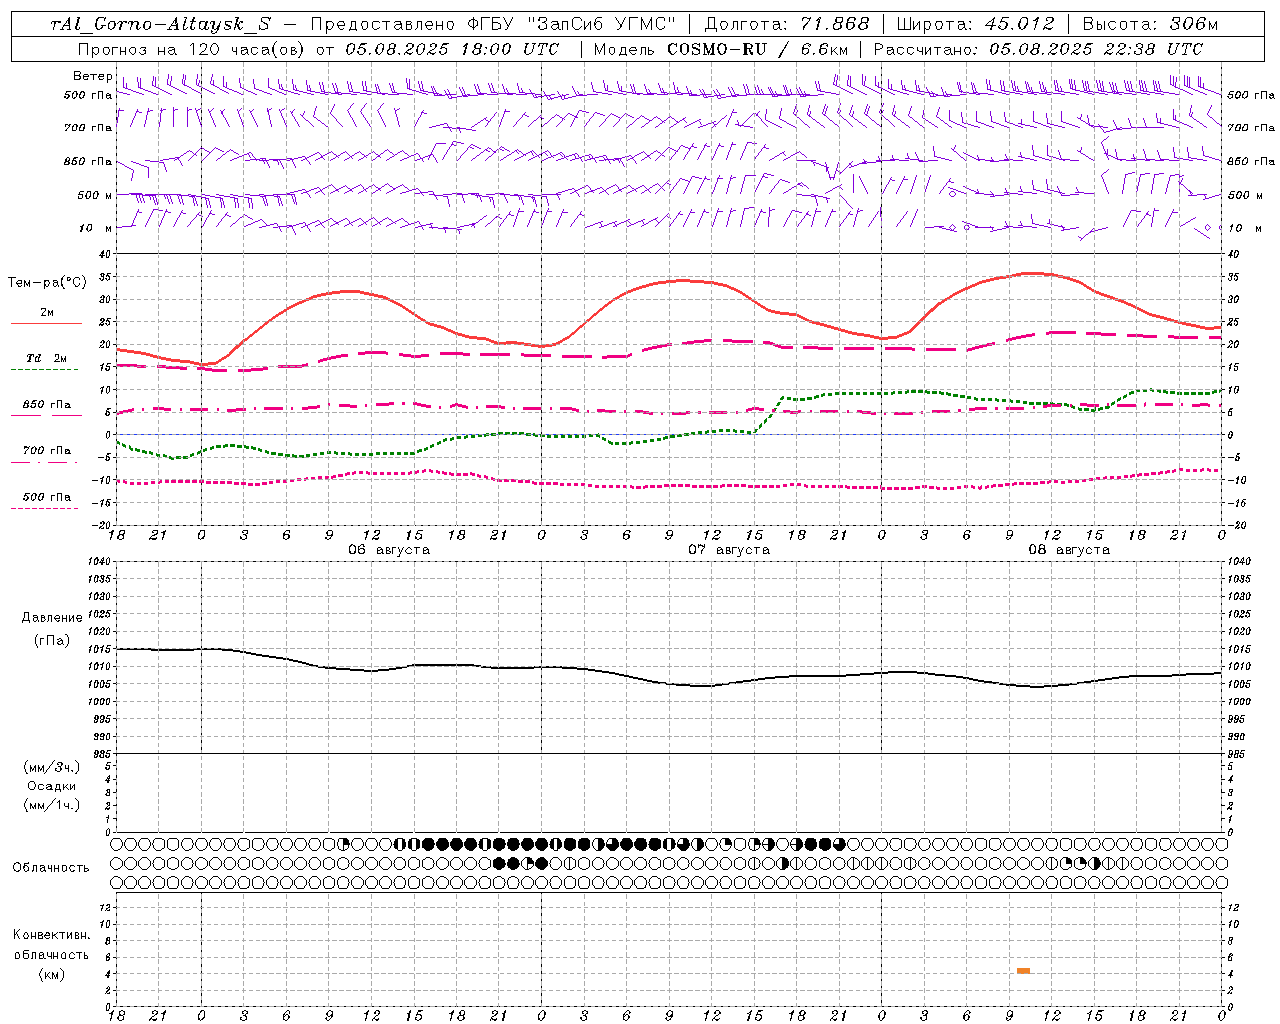Click the Рассчитано: 05.08.2025 22:38 UTC timestamp
This screenshot has height=1024, width=1280.
1038,49
